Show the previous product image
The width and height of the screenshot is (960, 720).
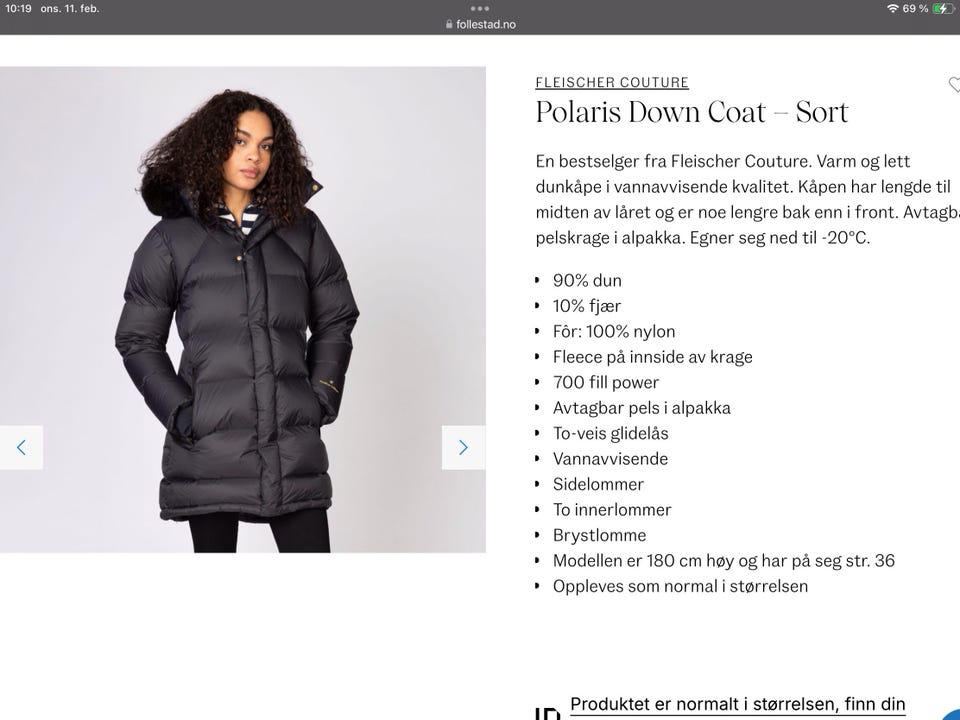point(21,448)
